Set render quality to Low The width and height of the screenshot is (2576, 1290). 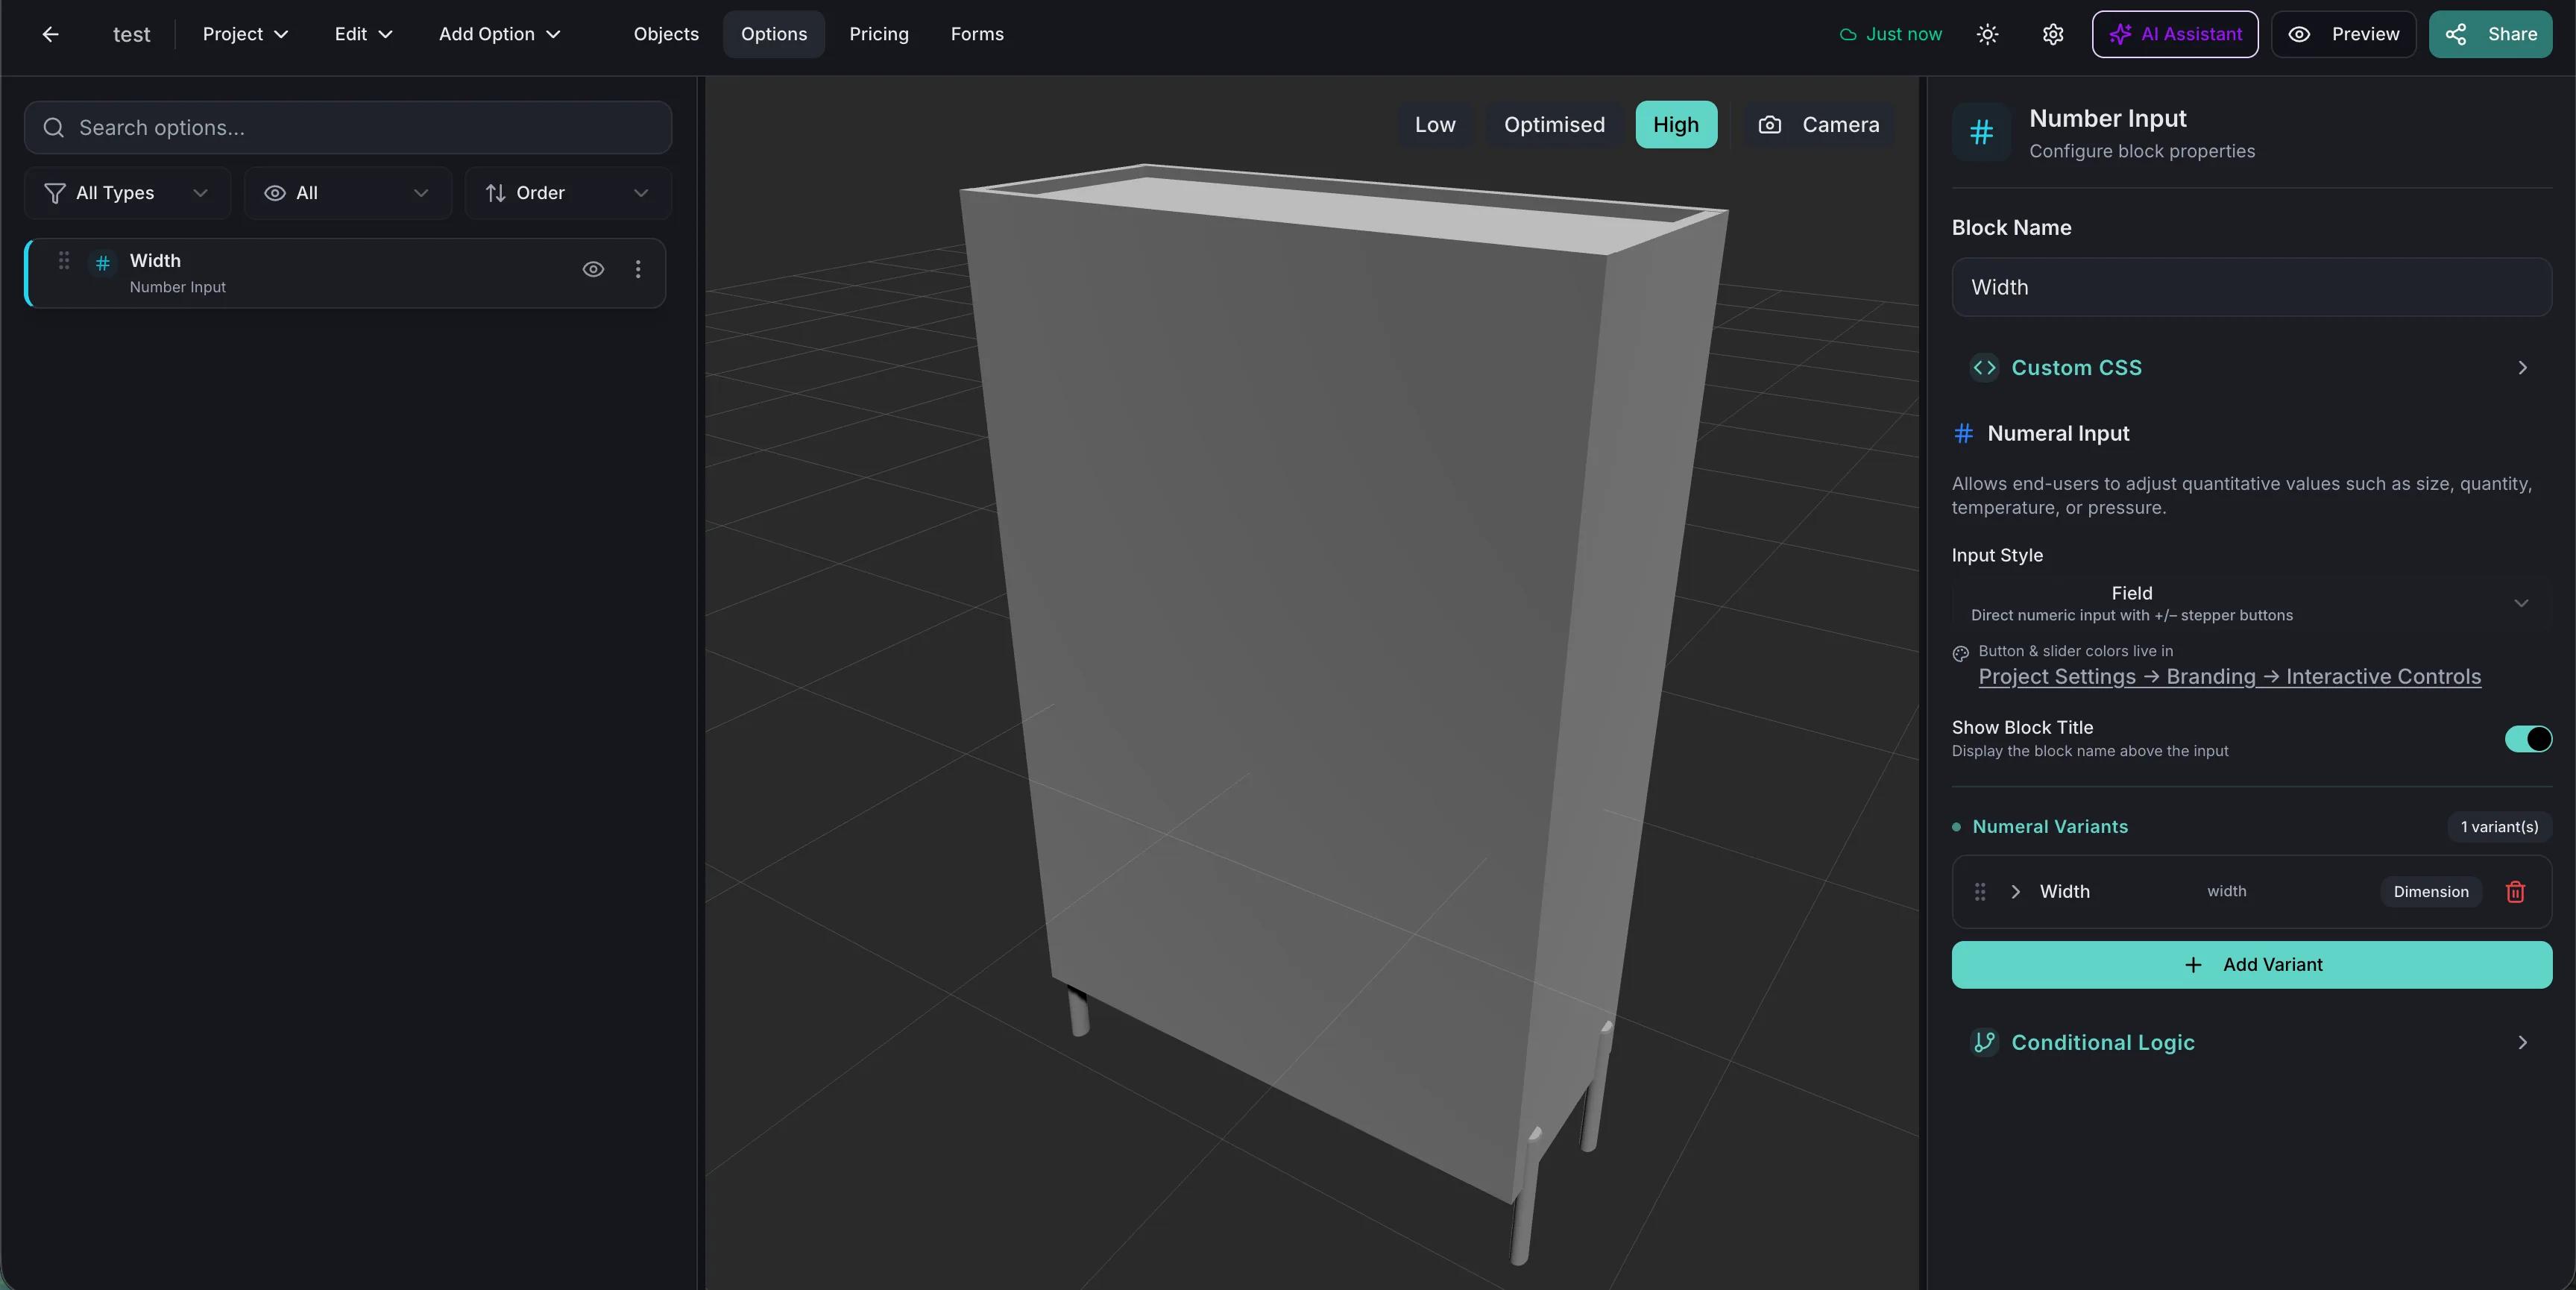click(1435, 125)
